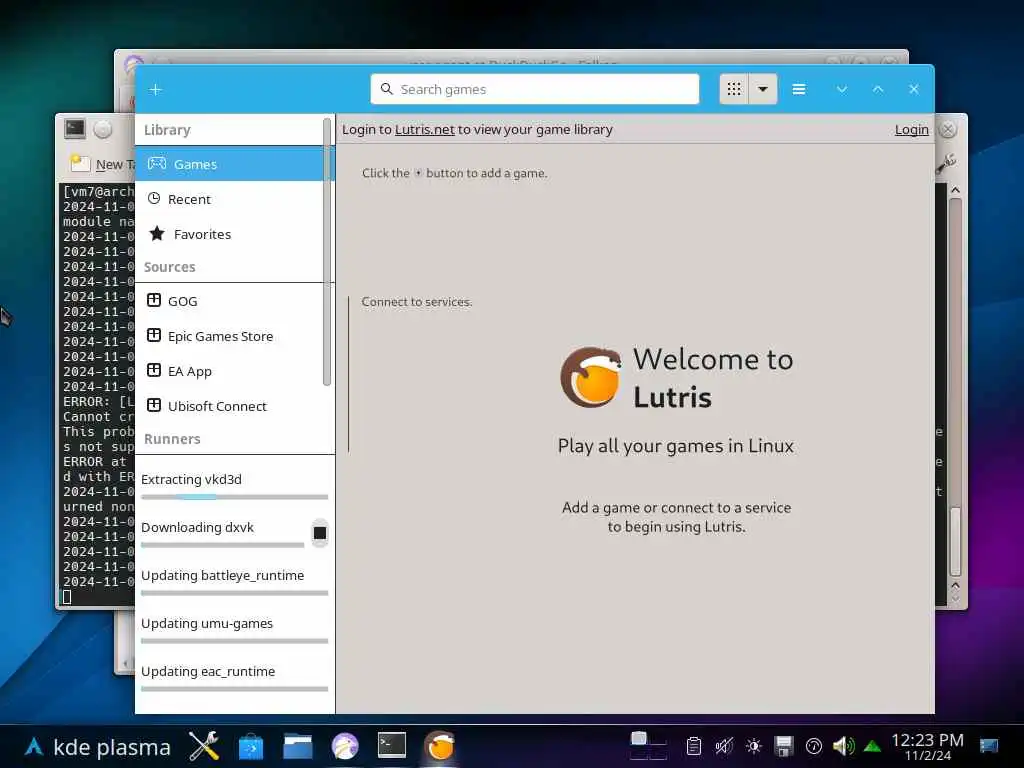Click the wrench icon in terminal window
Image resolution: width=1024 pixels, height=768 pixels.
pyautogui.click(x=946, y=163)
